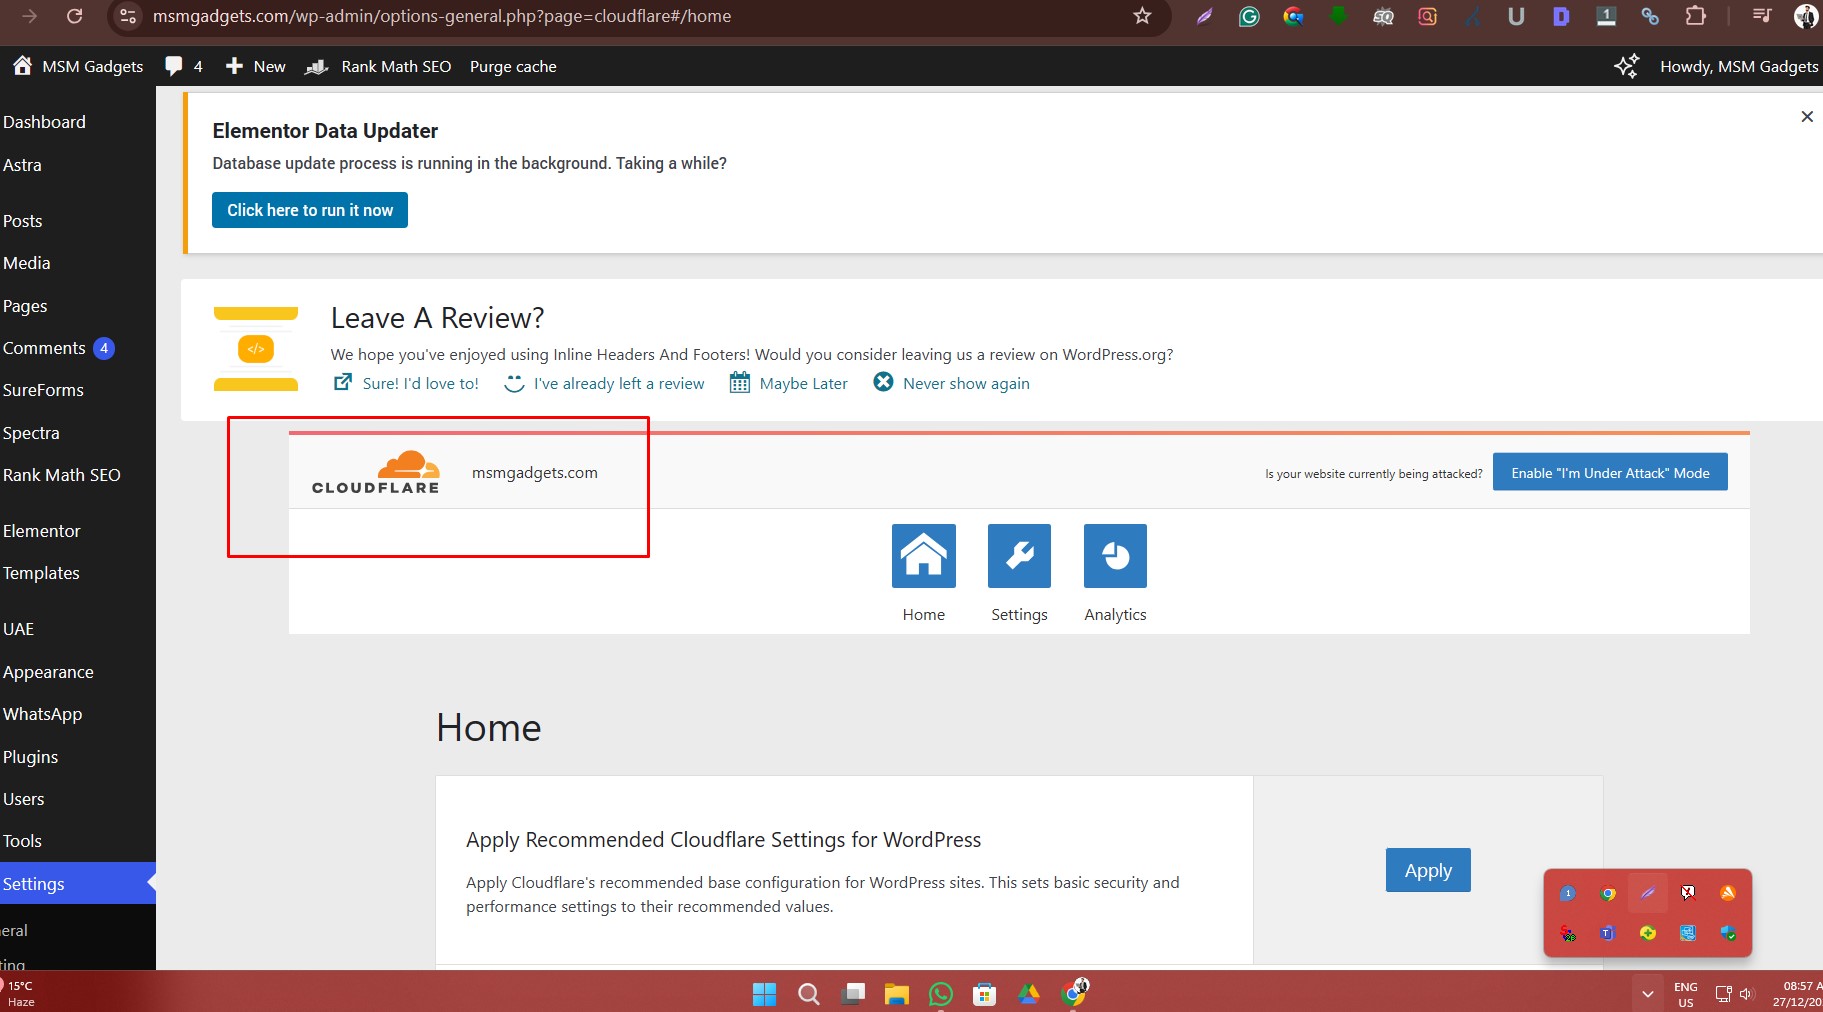Enable "I'm Under Attack" Mode
Viewport: 1823px width, 1012px height.
[1610, 472]
